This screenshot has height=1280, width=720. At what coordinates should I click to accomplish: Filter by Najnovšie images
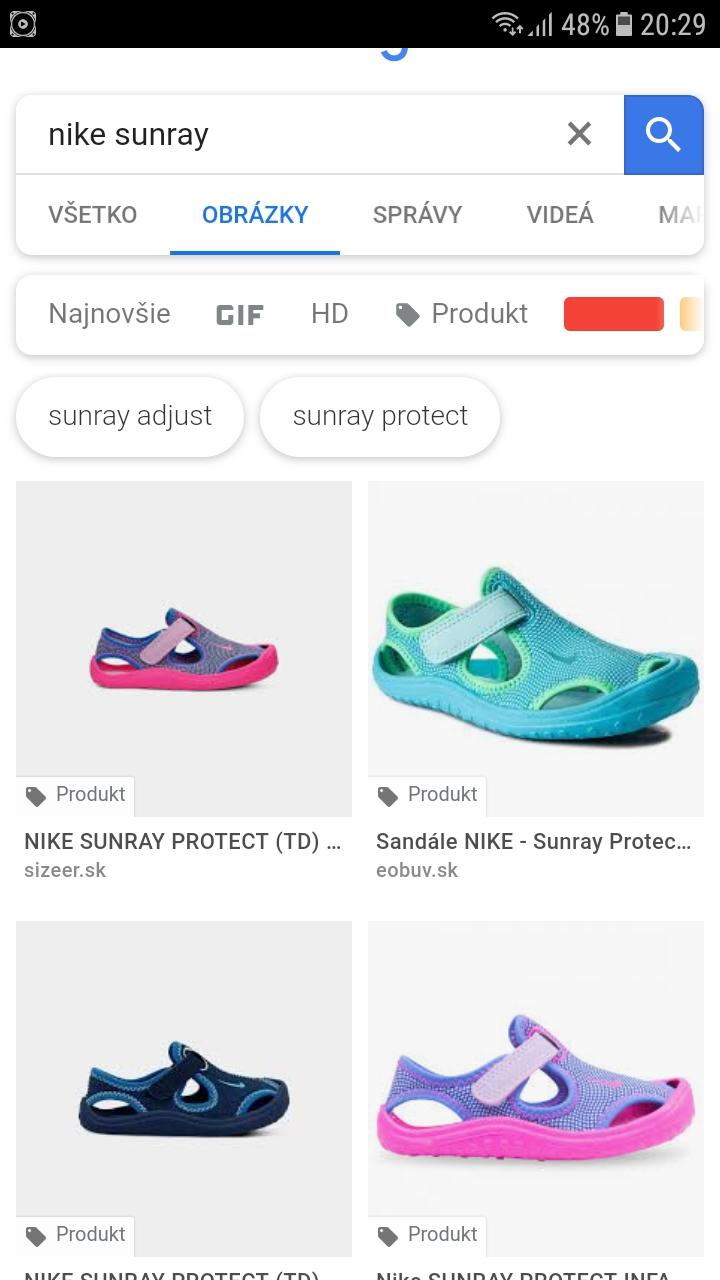tap(109, 314)
